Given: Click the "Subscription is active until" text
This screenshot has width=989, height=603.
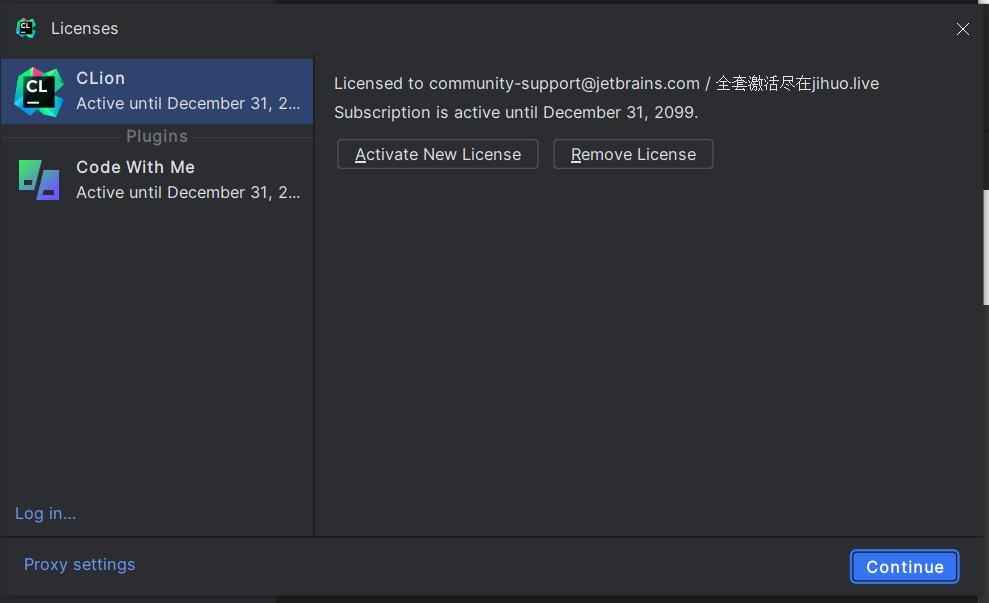Looking at the screenshot, I should (516, 112).
